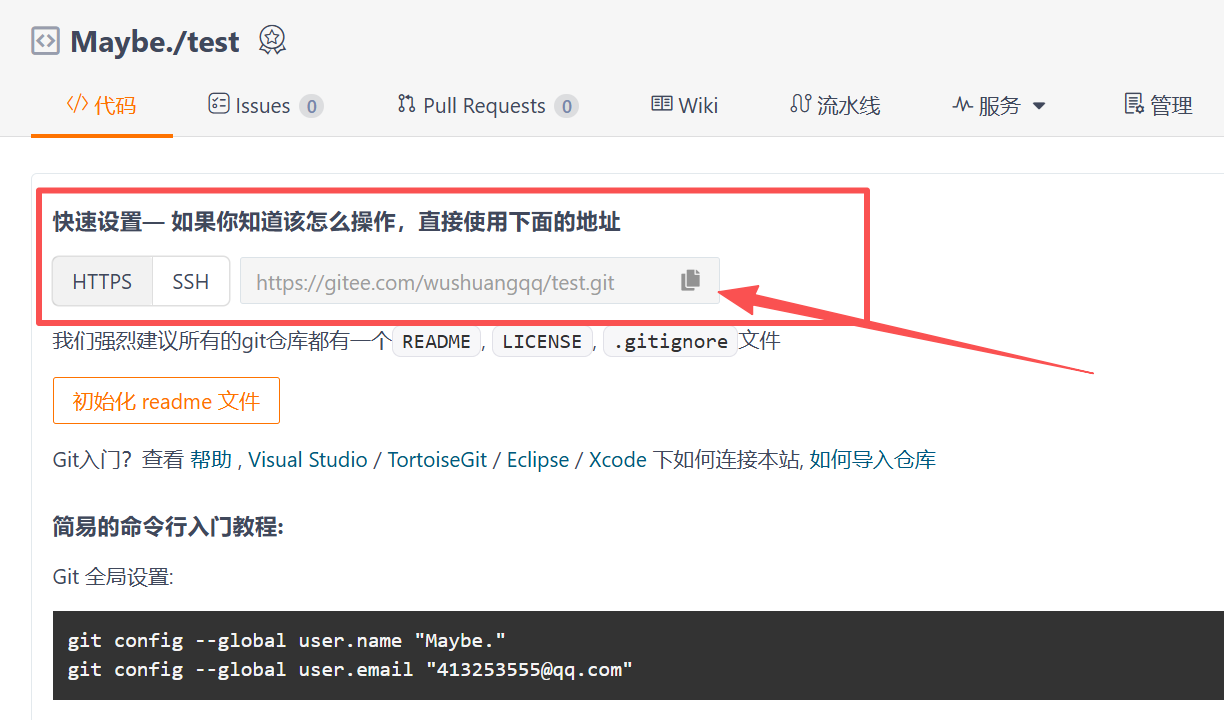Switch to the Wiki tab
This screenshot has width=1224, height=720.
685,105
